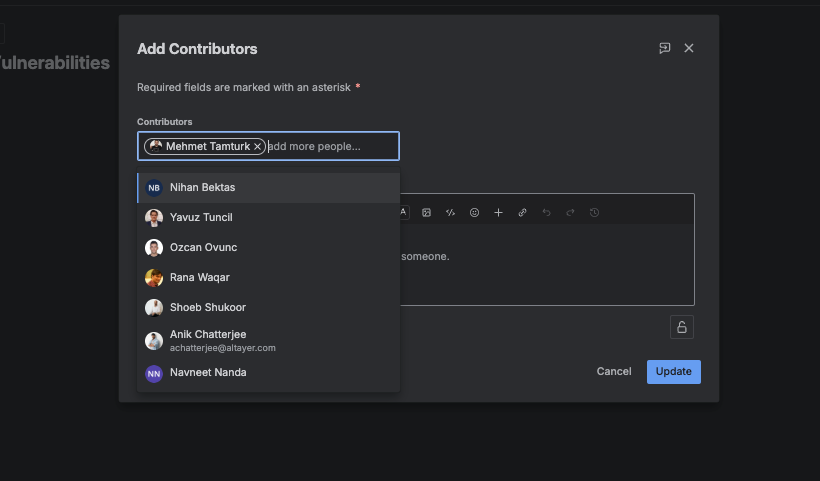This screenshot has height=481, width=820.
Task: Click the redo arrow icon
Action: 571,212
